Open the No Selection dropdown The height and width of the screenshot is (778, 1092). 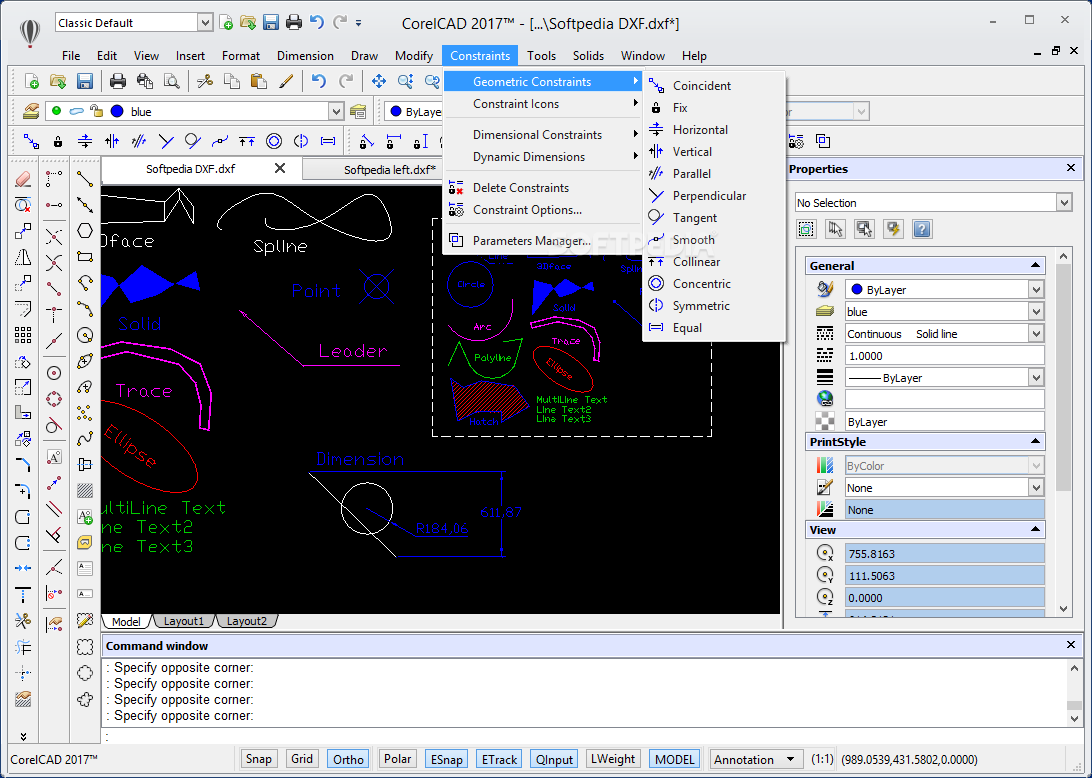click(1063, 203)
